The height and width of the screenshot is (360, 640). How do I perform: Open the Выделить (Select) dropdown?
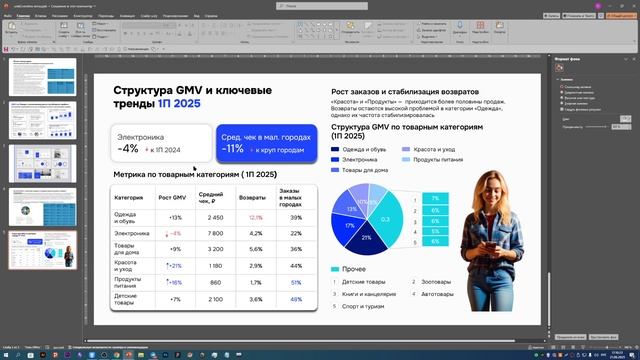pos(427,36)
